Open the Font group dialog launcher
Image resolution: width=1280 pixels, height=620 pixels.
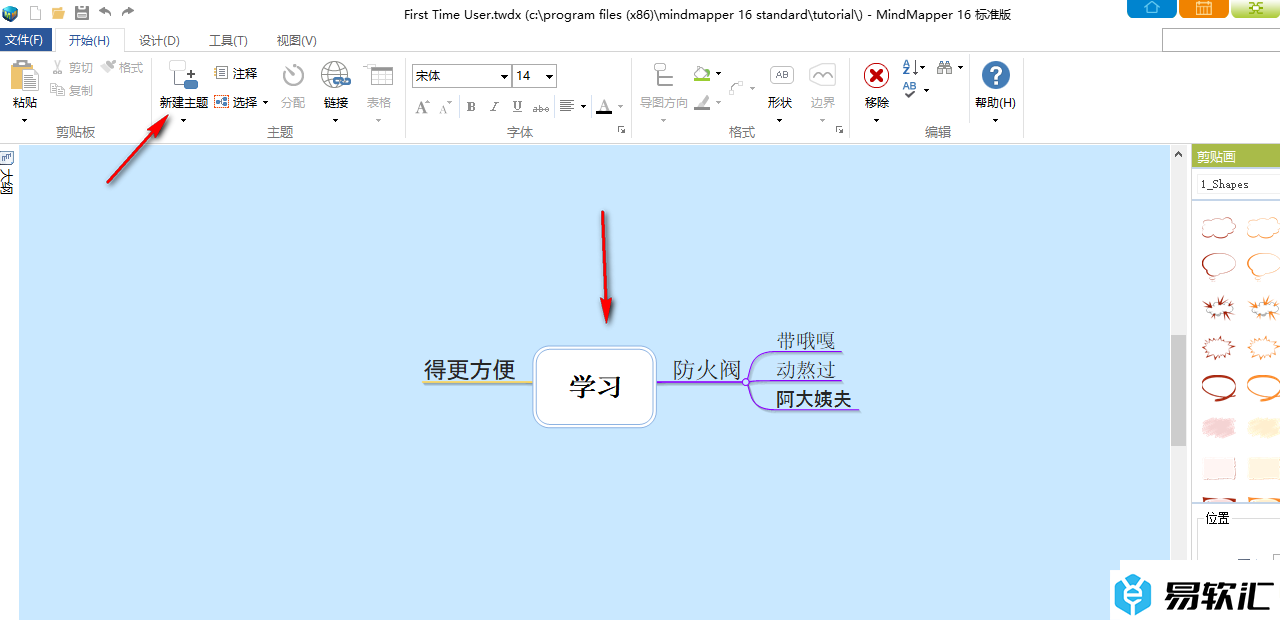click(621, 131)
